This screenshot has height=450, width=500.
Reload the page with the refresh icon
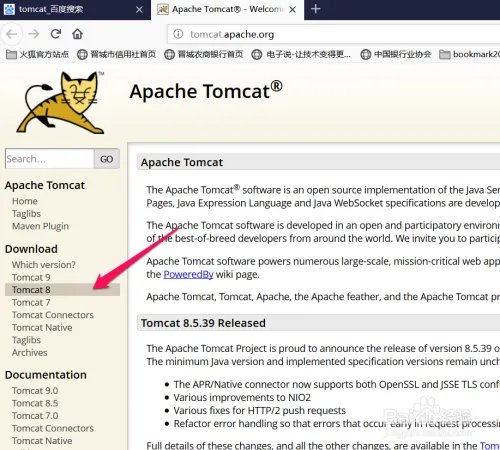coord(56,34)
